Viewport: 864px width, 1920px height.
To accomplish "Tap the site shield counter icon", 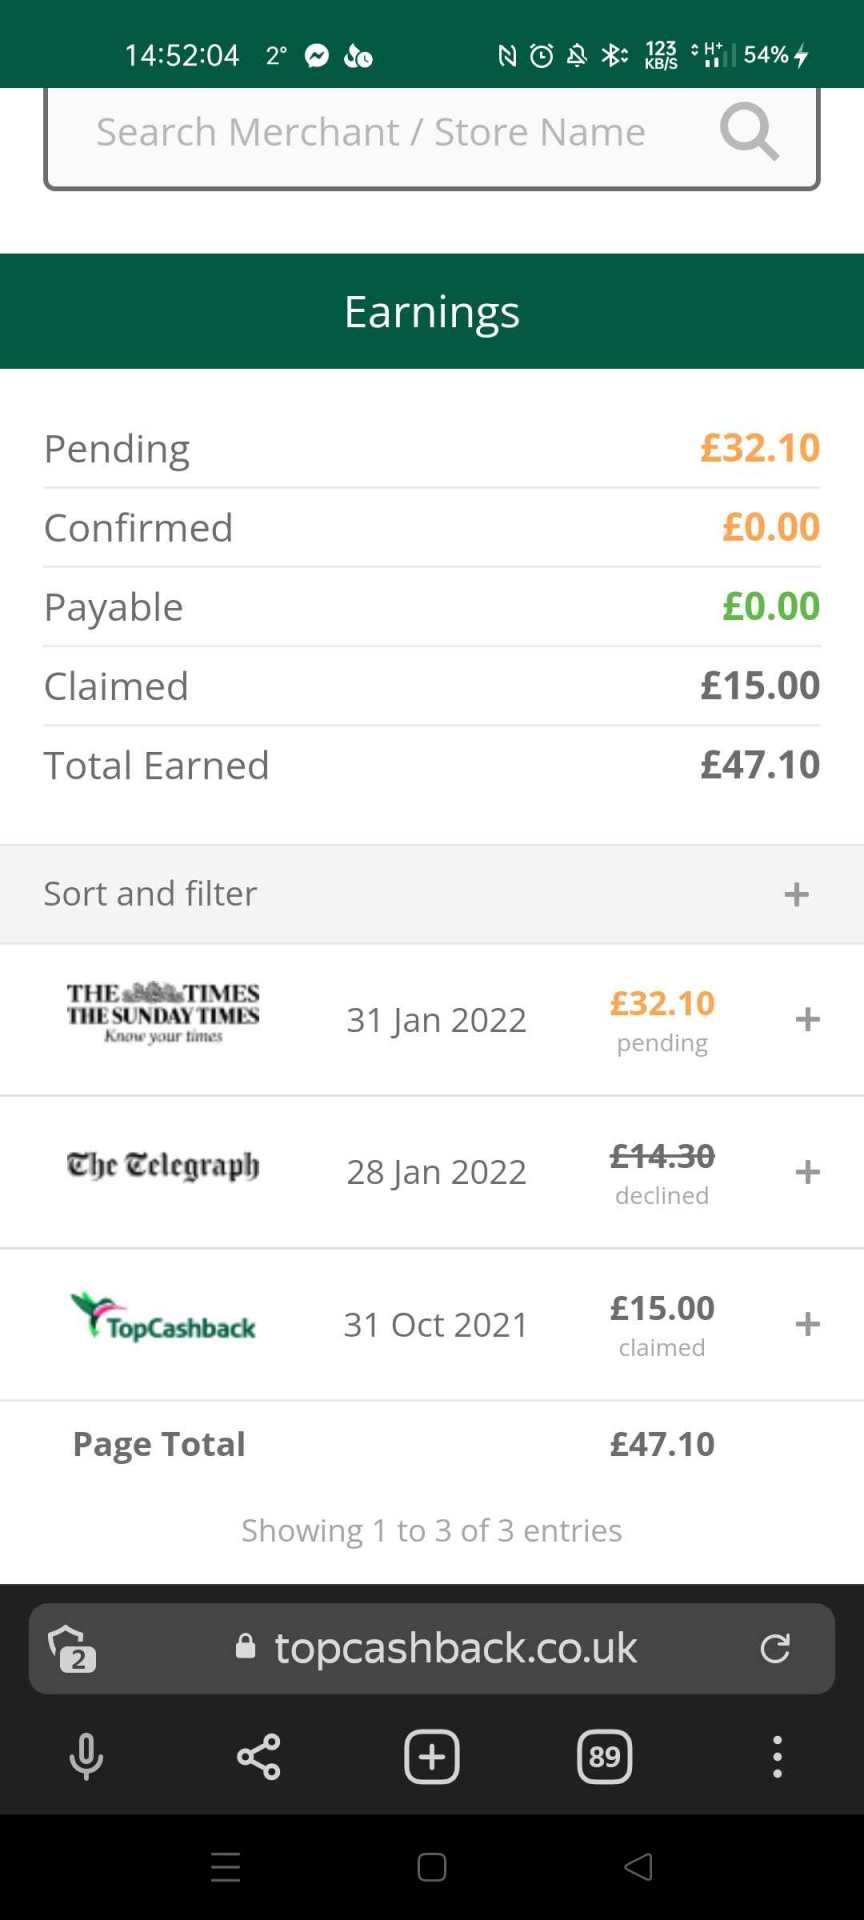I will click(72, 1648).
